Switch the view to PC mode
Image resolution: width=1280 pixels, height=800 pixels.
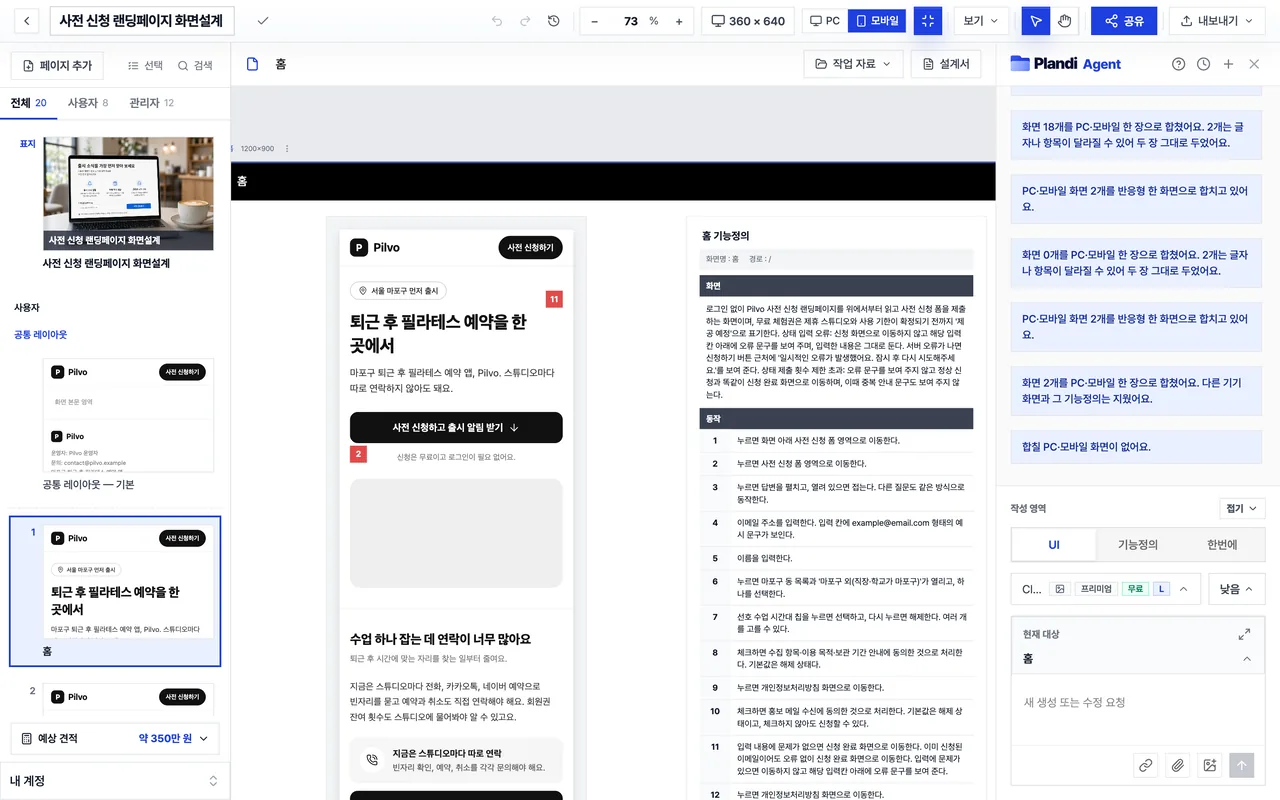[825, 21]
